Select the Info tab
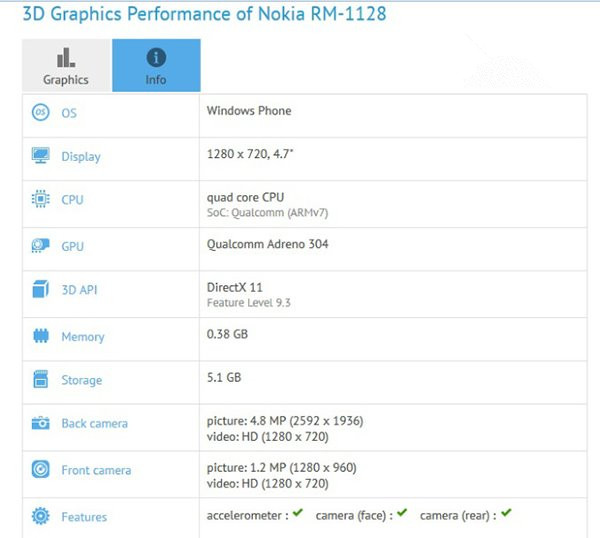600x538 pixels. pos(156,66)
